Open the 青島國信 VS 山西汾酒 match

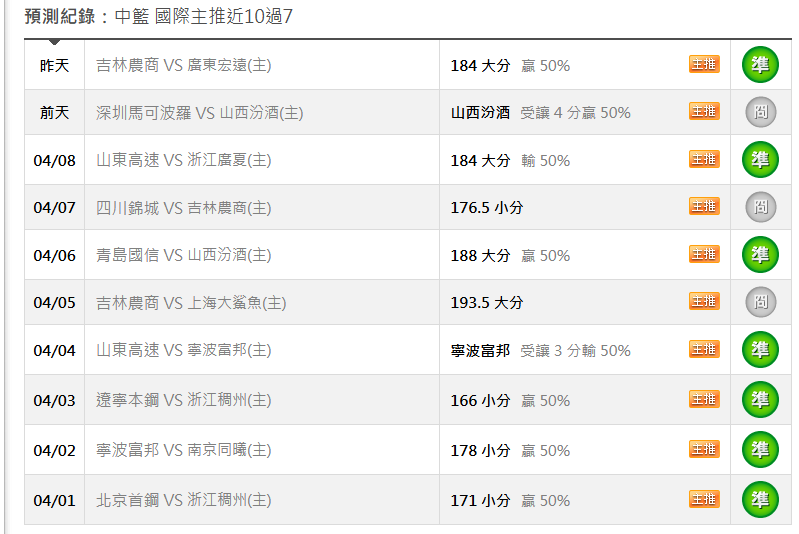pos(183,255)
